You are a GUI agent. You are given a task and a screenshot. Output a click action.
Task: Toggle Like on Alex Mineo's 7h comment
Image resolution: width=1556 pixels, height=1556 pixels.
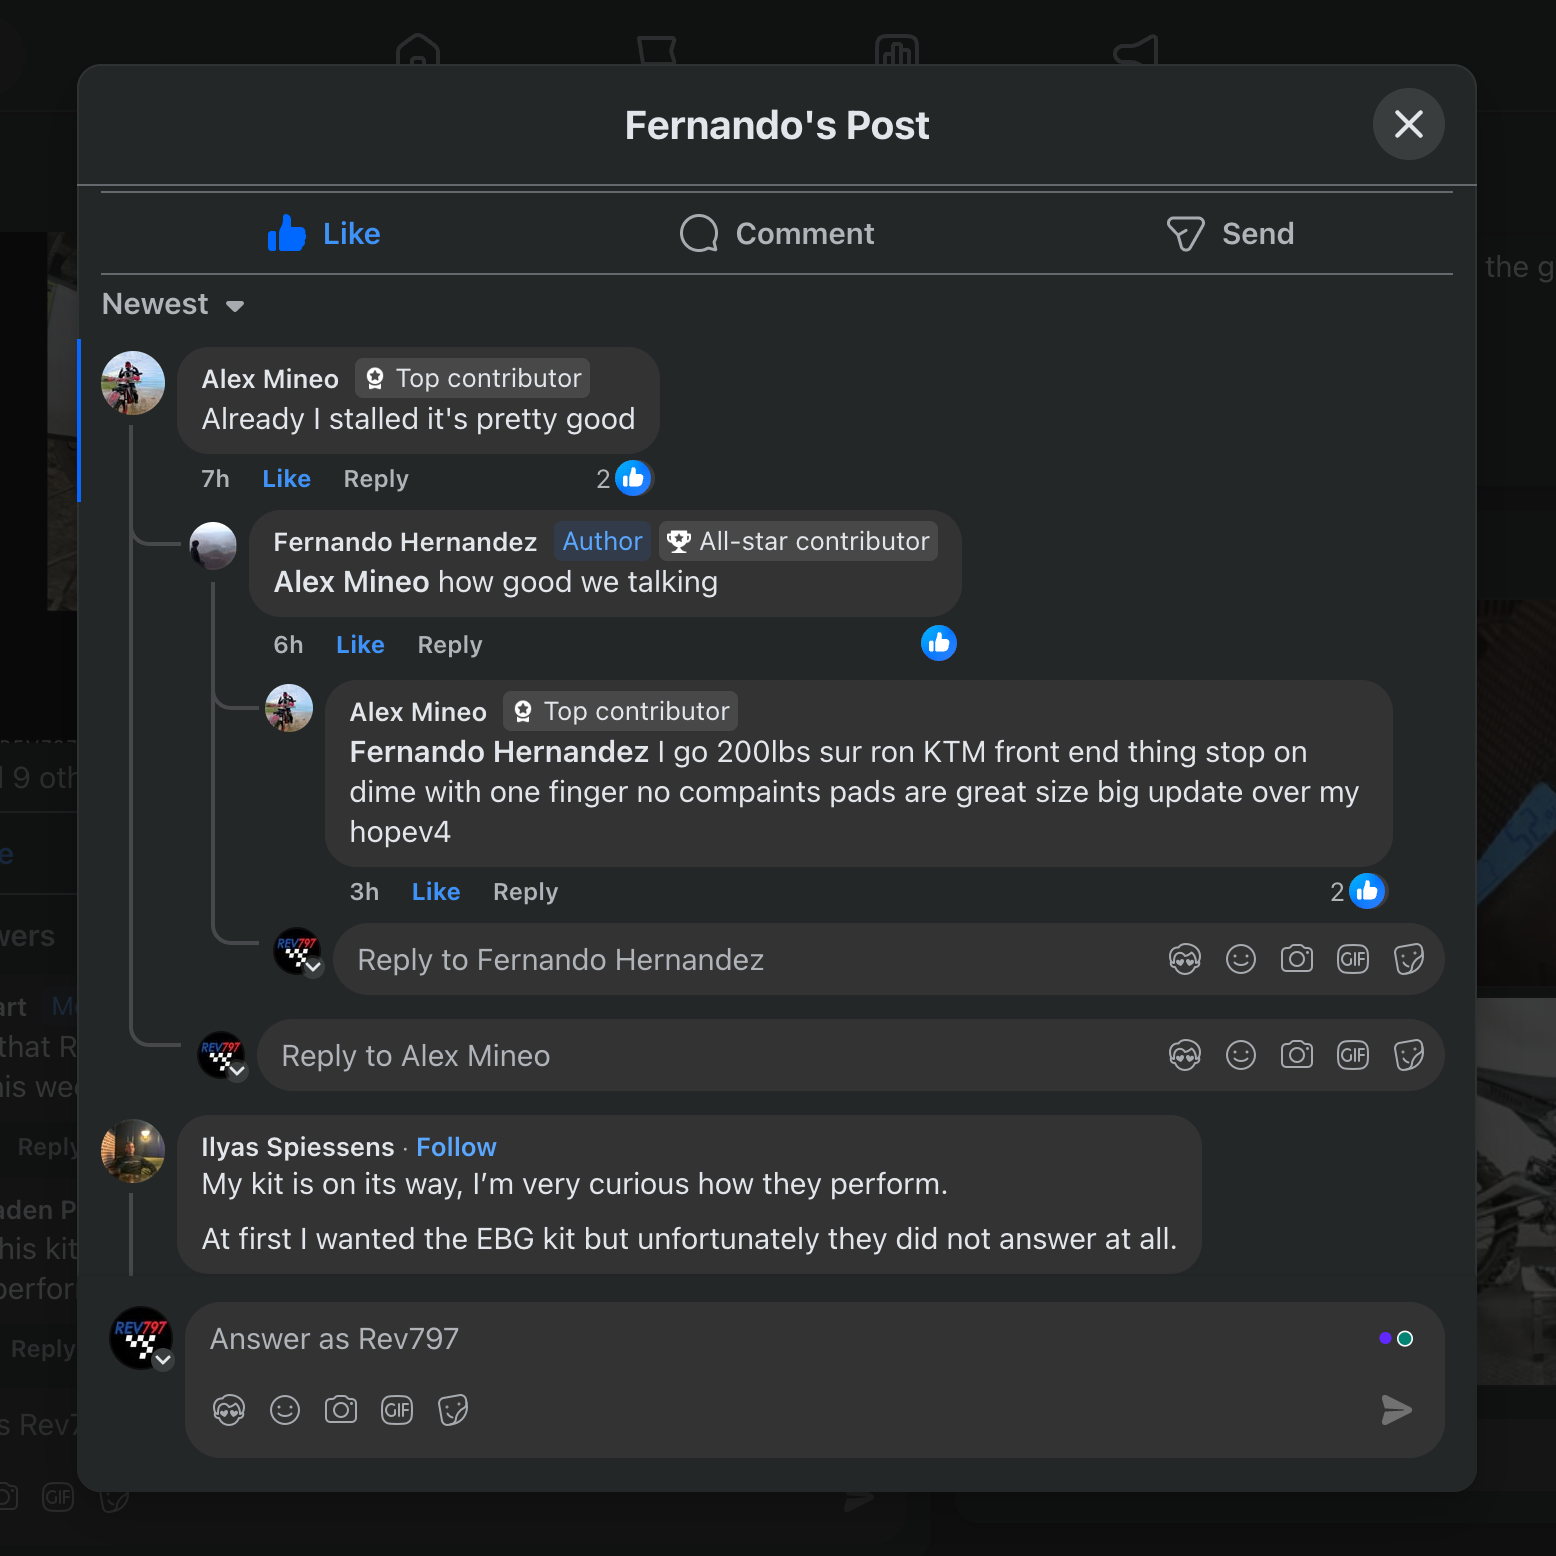[286, 479]
